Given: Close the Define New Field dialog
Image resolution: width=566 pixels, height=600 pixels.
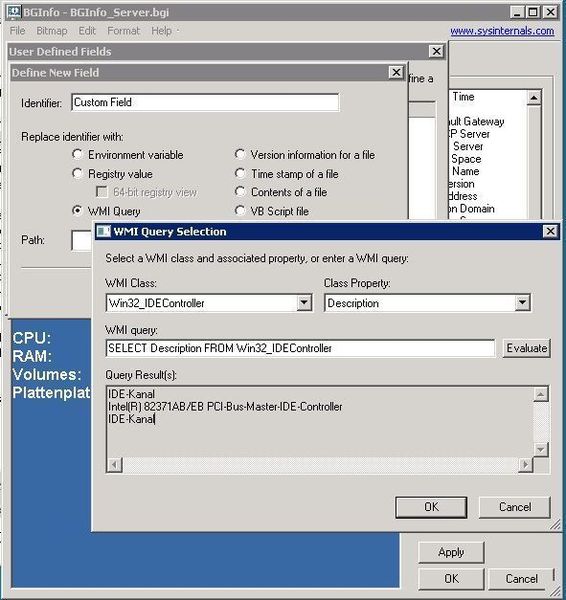Looking at the screenshot, I should 396,72.
